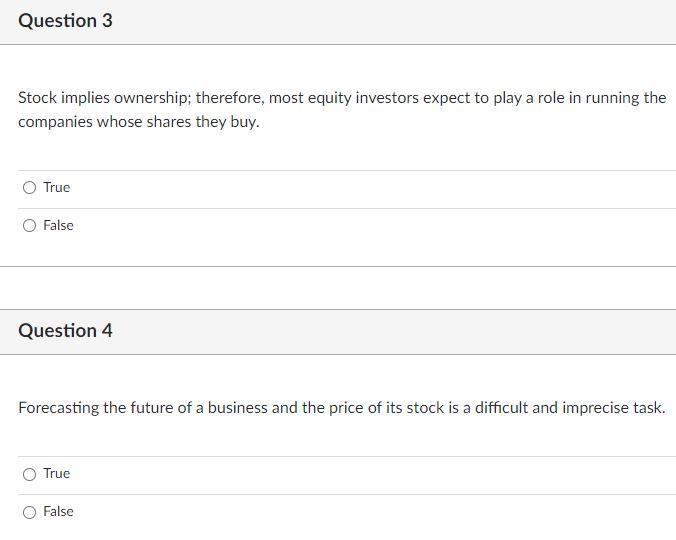Select the True radio button for Question 3
Screen dimensions: 676x540
coord(30,187)
